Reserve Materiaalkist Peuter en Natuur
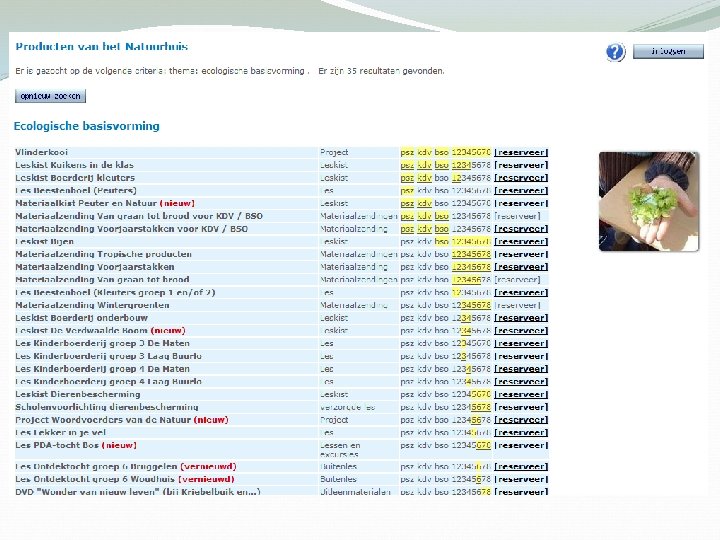Image resolution: width=720 pixels, height=540 pixels. pyautogui.click(x=521, y=203)
